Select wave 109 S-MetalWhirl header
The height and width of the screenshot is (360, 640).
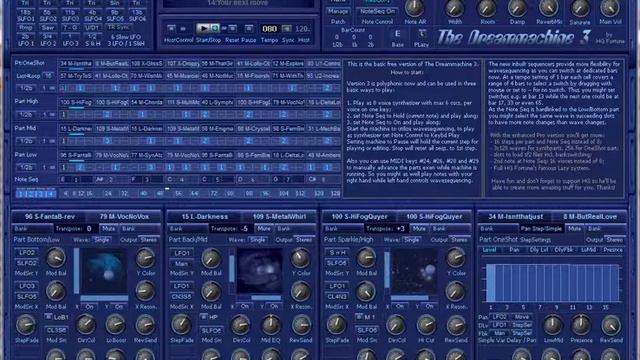tap(280, 217)
